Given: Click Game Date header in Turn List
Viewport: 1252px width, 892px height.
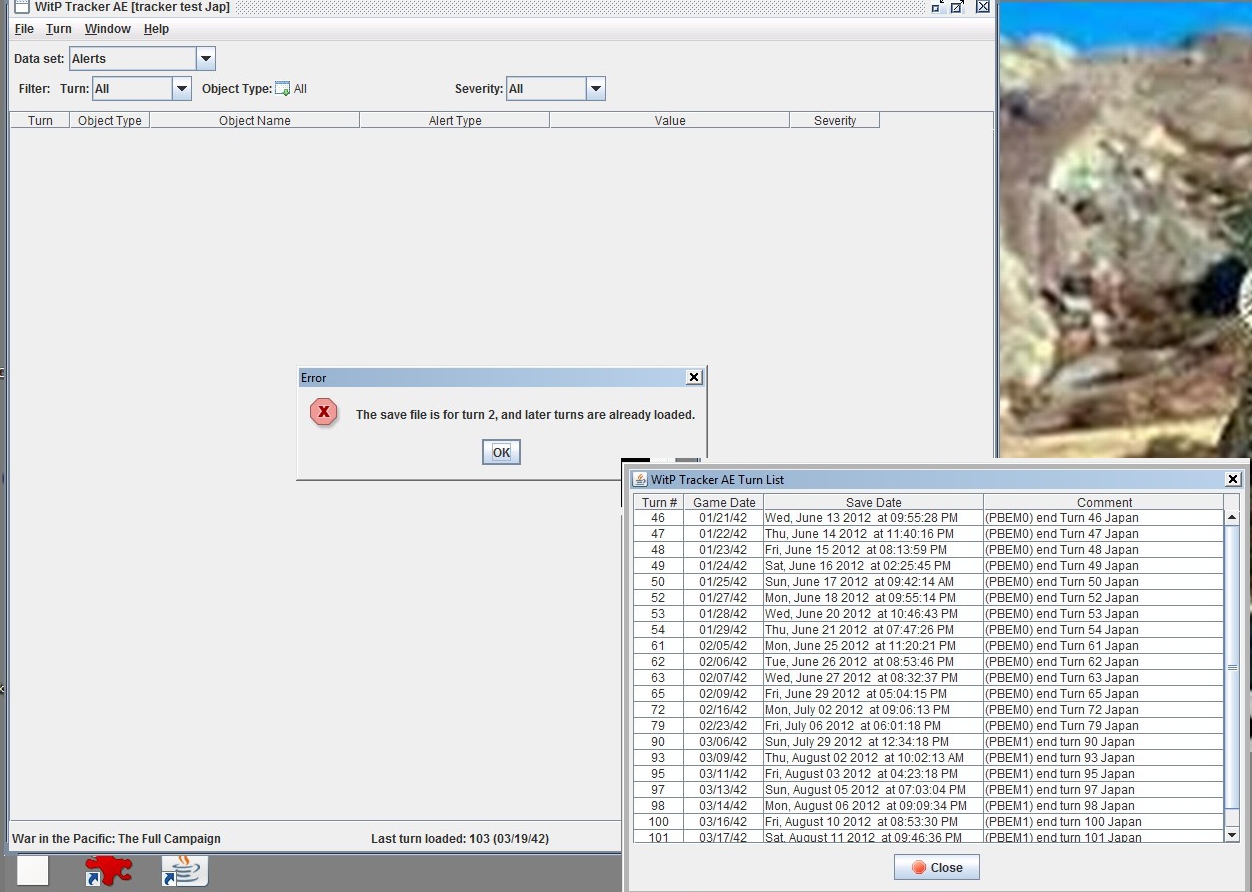Looking at the screenshot, I should pos(724,502).
